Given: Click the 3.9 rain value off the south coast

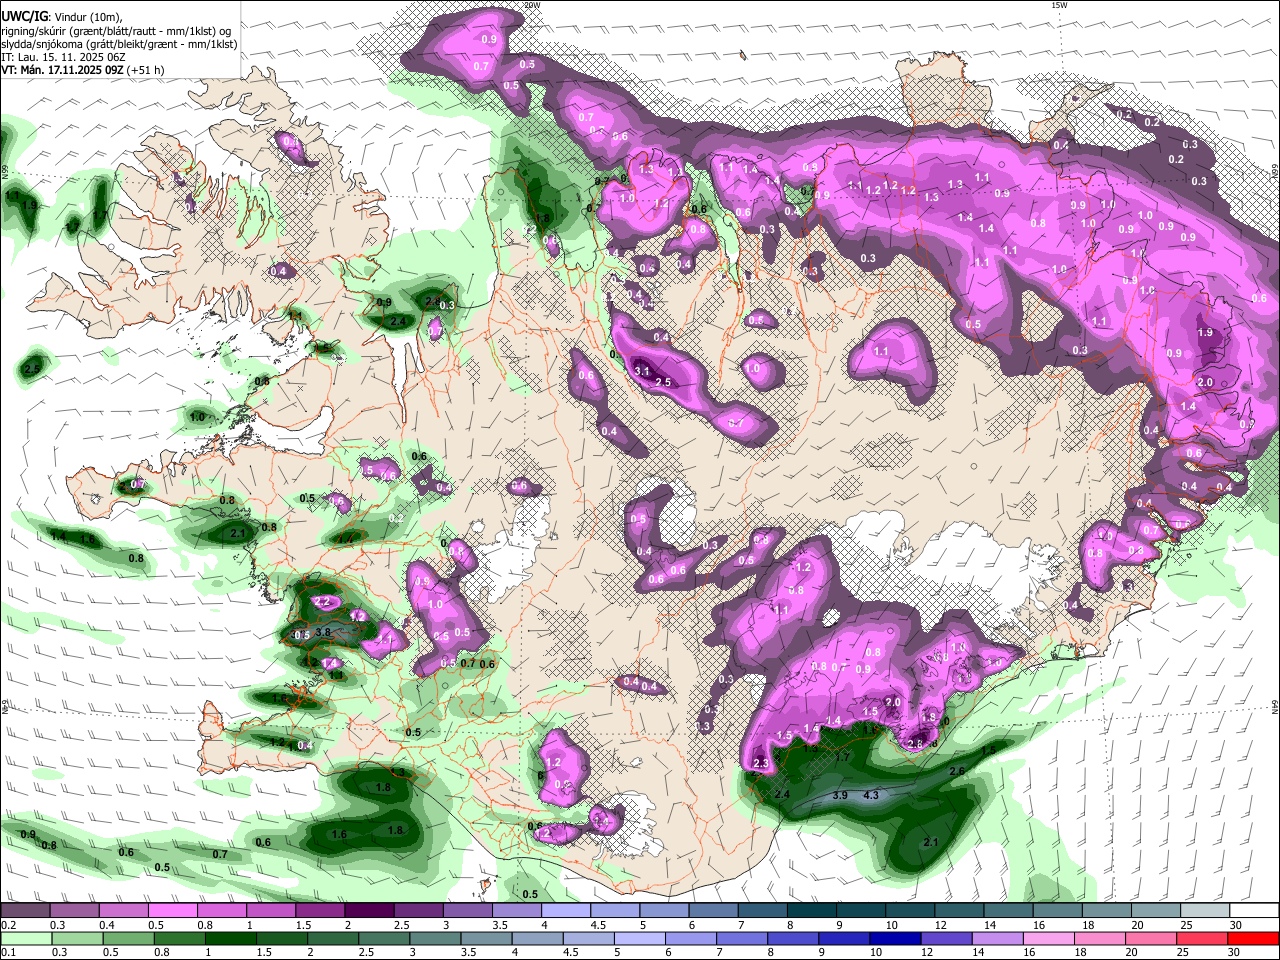Looking at the screenshot, I should (x=840, y=795).
